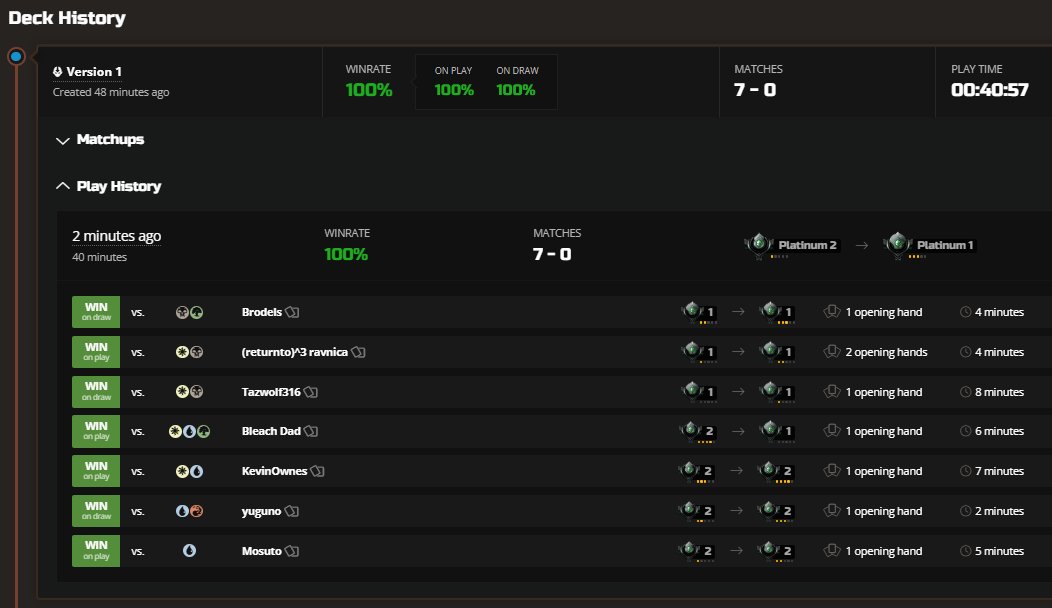The width and height of the screenshot is (1052, 608).
Task: Collapse the Play History section chevron
Action: click(x=62, y=186)
